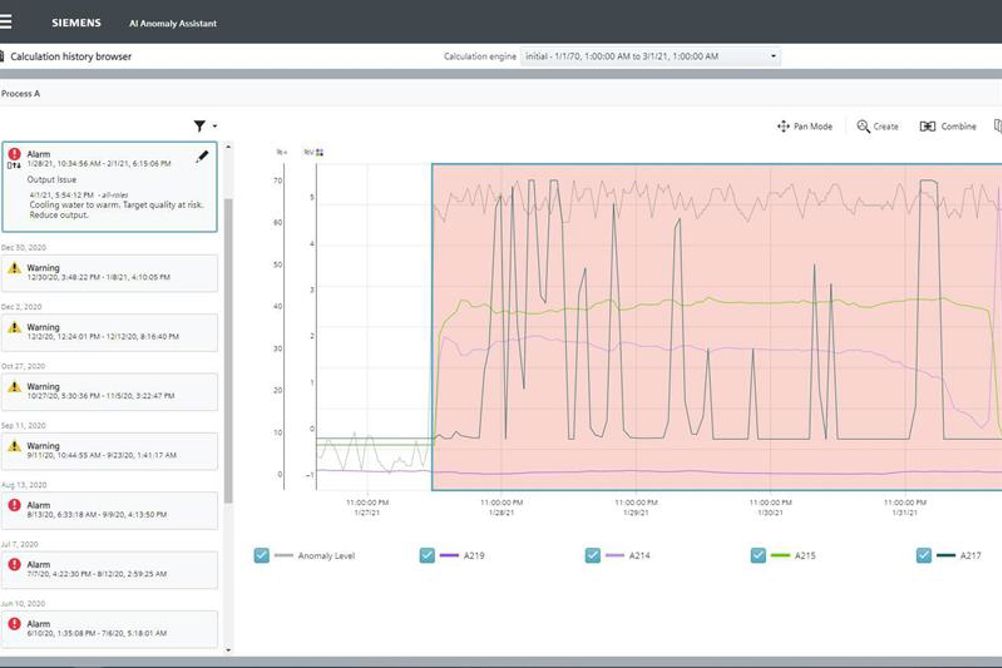The image size is (1002, 668).
Task: Toggle the A217 series checkbox
Action: 923,555
